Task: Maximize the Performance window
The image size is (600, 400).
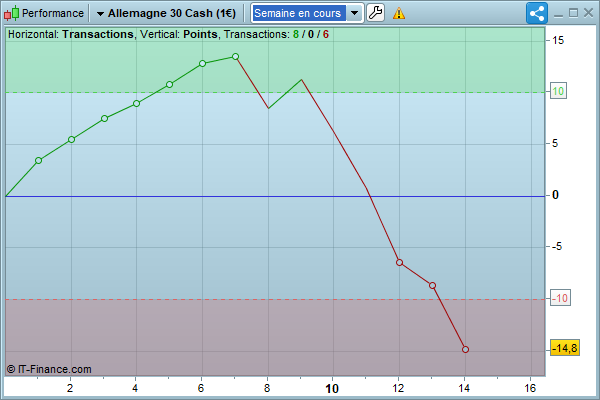Action: [573, 13]
